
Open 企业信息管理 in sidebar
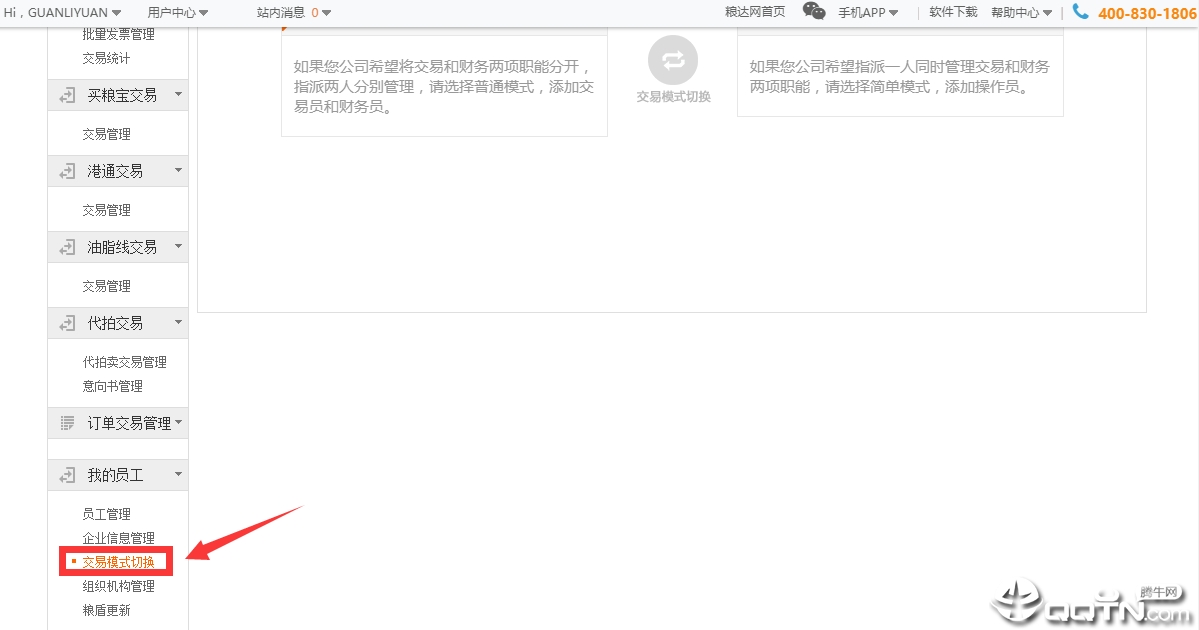point(118,538)
